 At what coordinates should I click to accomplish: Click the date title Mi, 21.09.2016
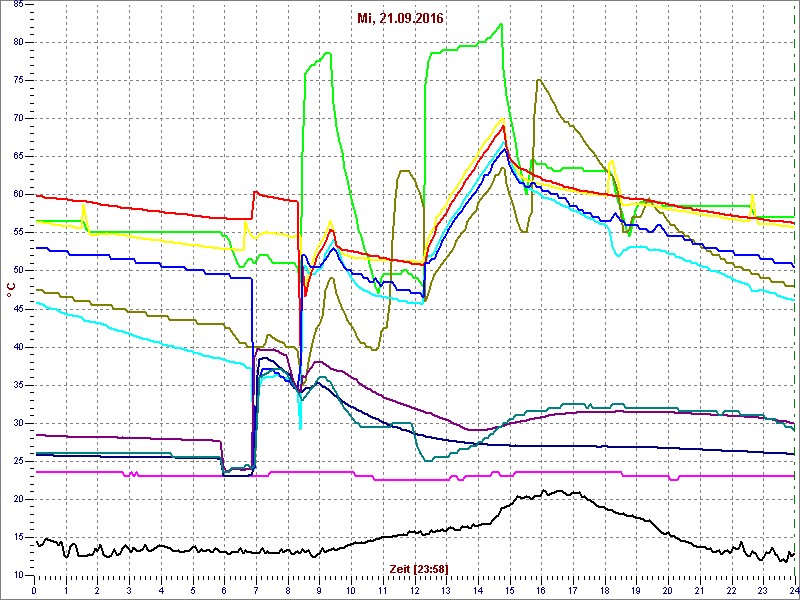[x=400, y=19]
